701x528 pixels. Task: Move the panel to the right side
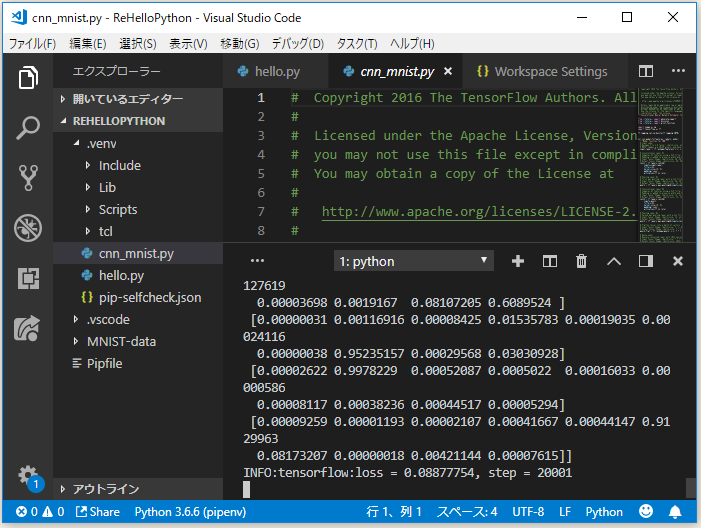(646, 261)
